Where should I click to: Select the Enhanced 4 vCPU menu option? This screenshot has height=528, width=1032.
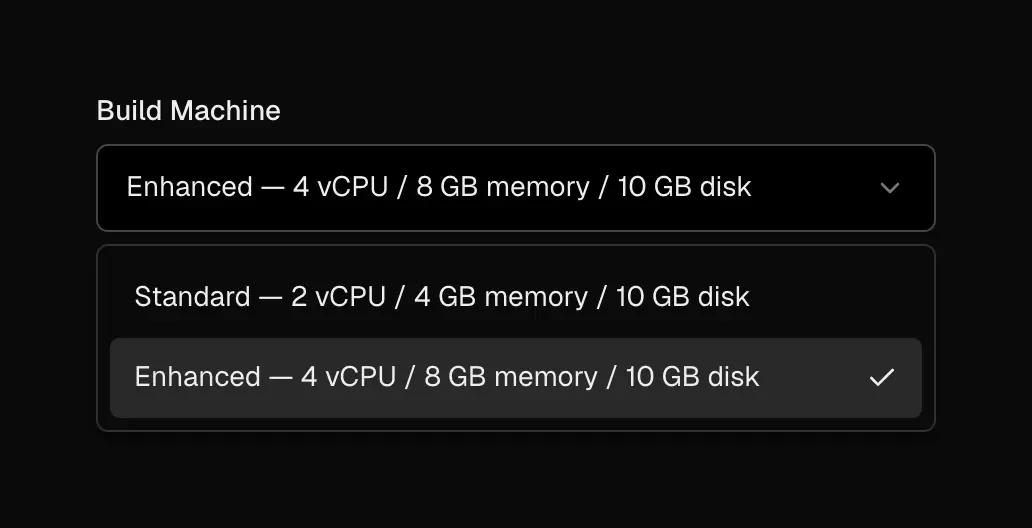[x=515, y=378]
